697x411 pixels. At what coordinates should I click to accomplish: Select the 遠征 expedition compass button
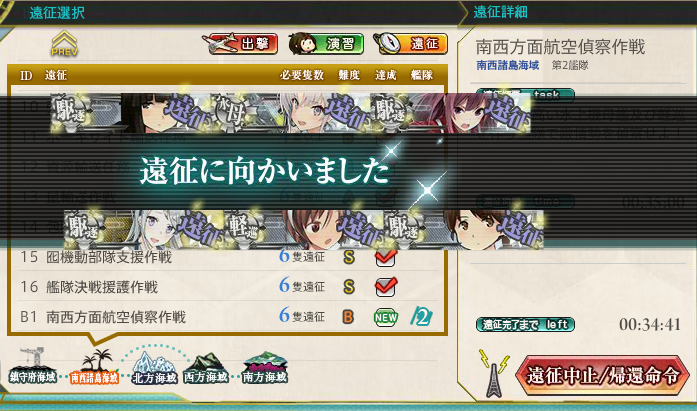[410, 44]
